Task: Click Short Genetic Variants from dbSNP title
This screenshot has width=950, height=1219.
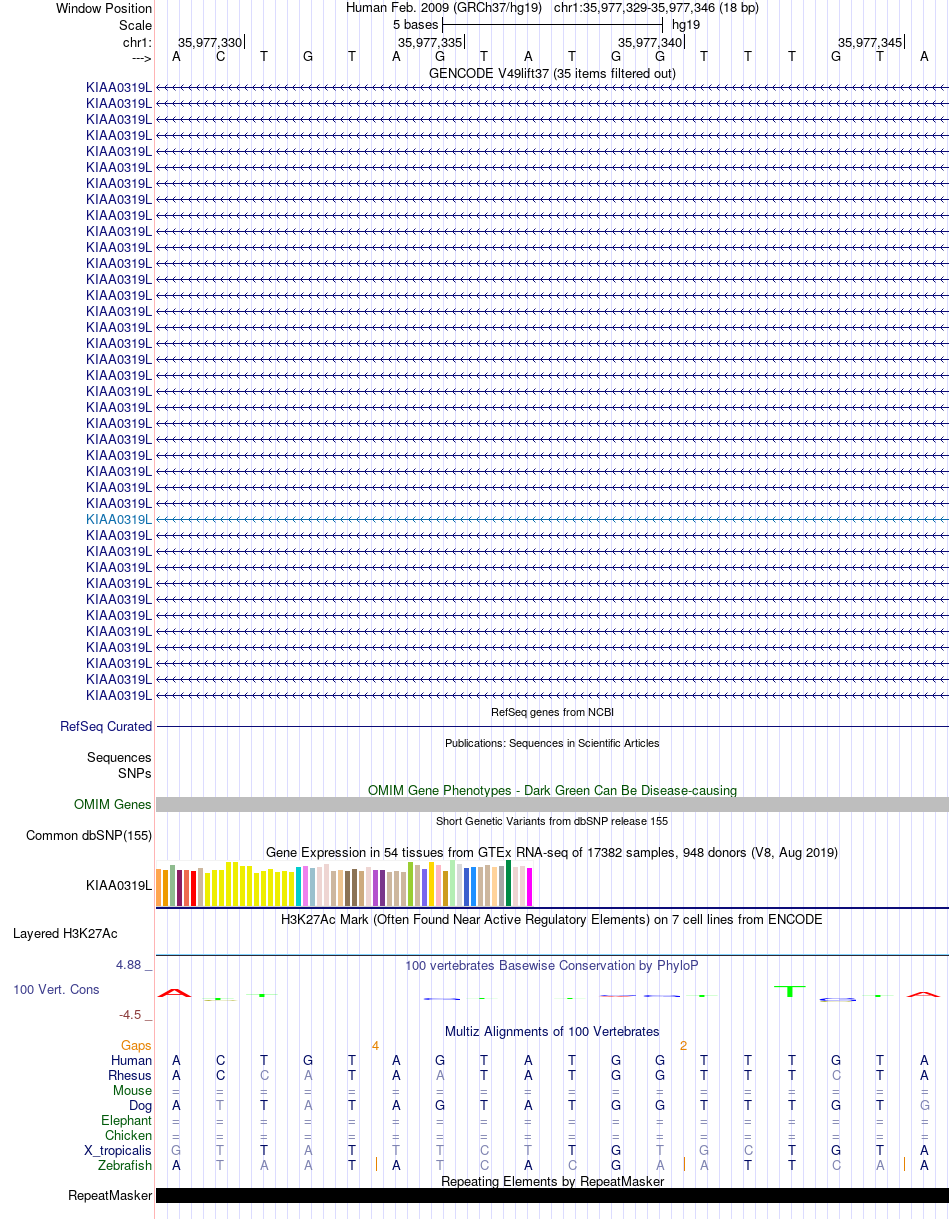Action: [x=552, y=821]
